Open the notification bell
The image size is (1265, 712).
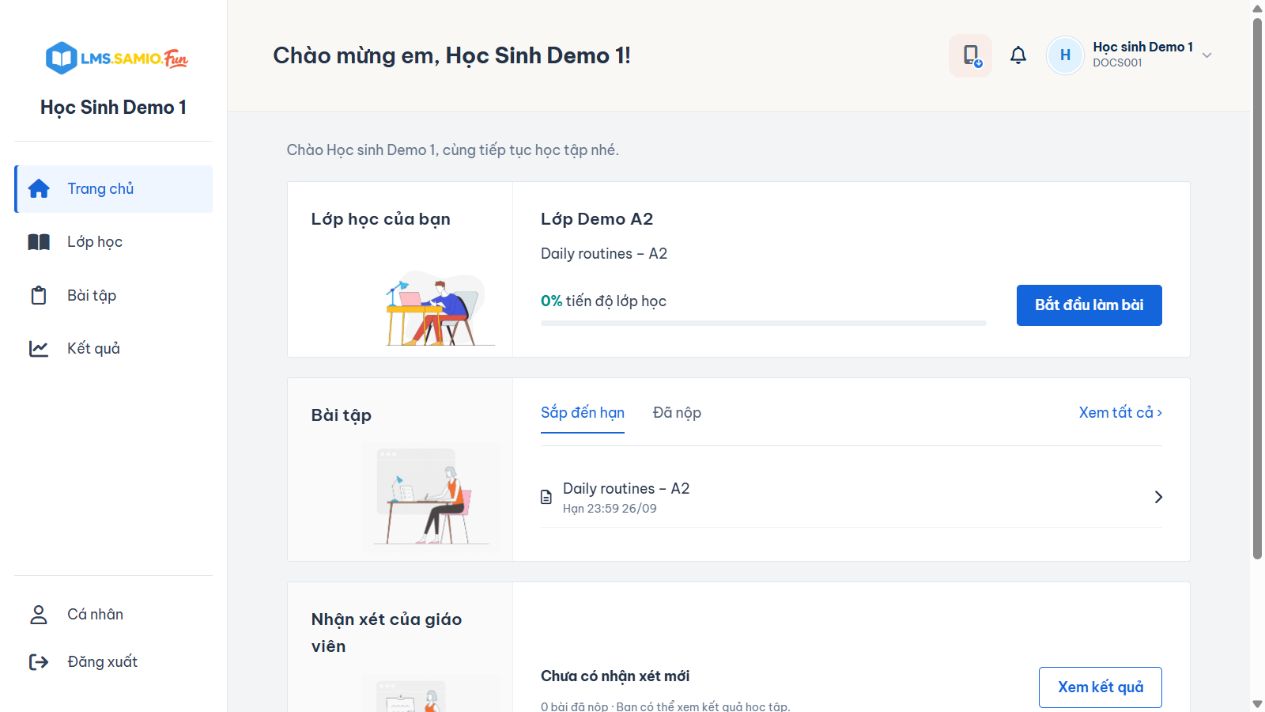[1018, 55]
